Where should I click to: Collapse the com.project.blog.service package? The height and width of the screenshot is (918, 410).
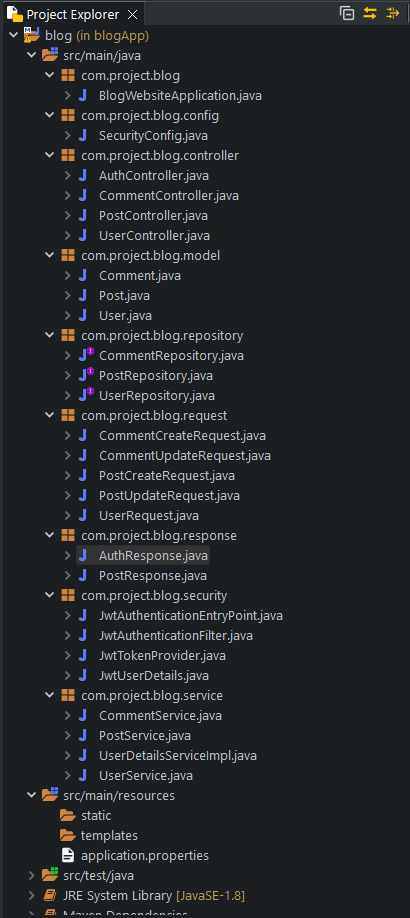[49, 696]
